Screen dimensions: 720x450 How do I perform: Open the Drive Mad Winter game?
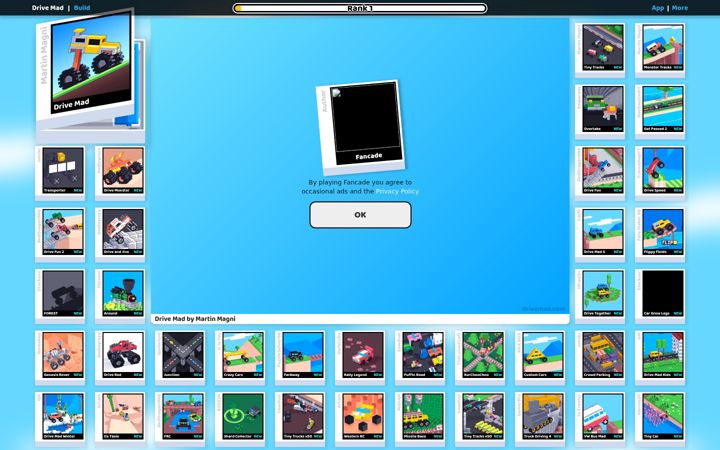point(60,419)
